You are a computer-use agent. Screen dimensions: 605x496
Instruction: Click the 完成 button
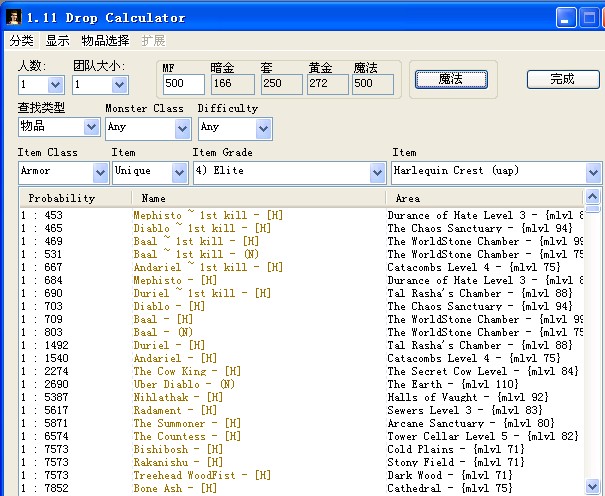click(563, 79)
